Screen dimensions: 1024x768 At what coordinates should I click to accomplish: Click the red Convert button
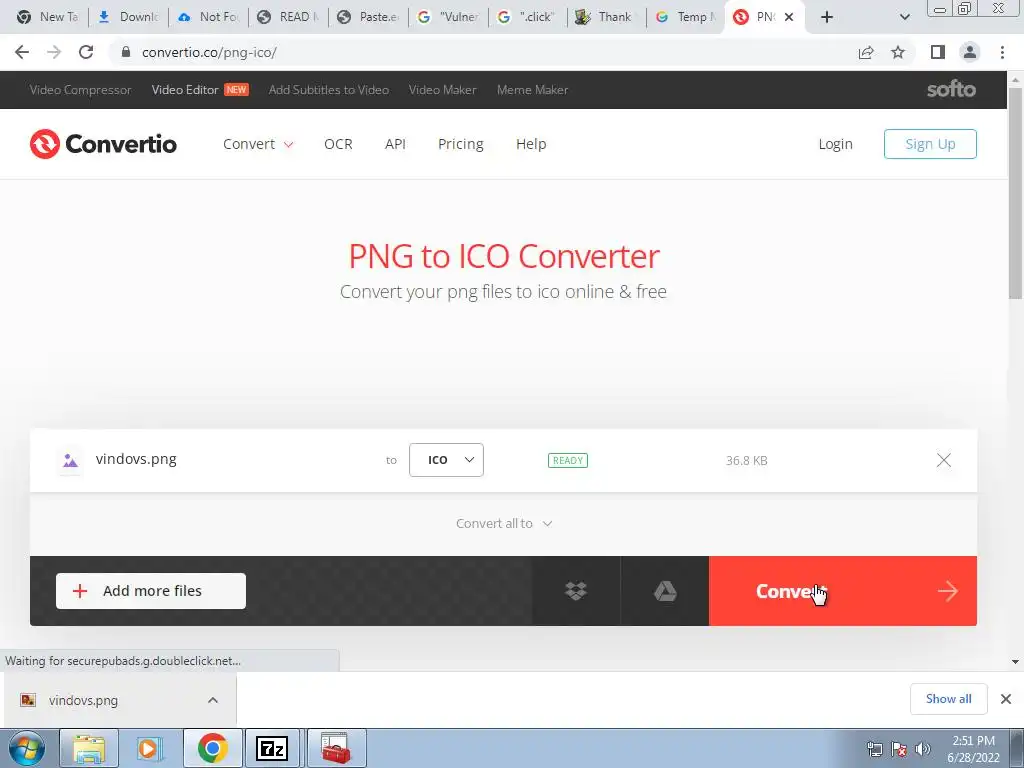click(842, 591)
